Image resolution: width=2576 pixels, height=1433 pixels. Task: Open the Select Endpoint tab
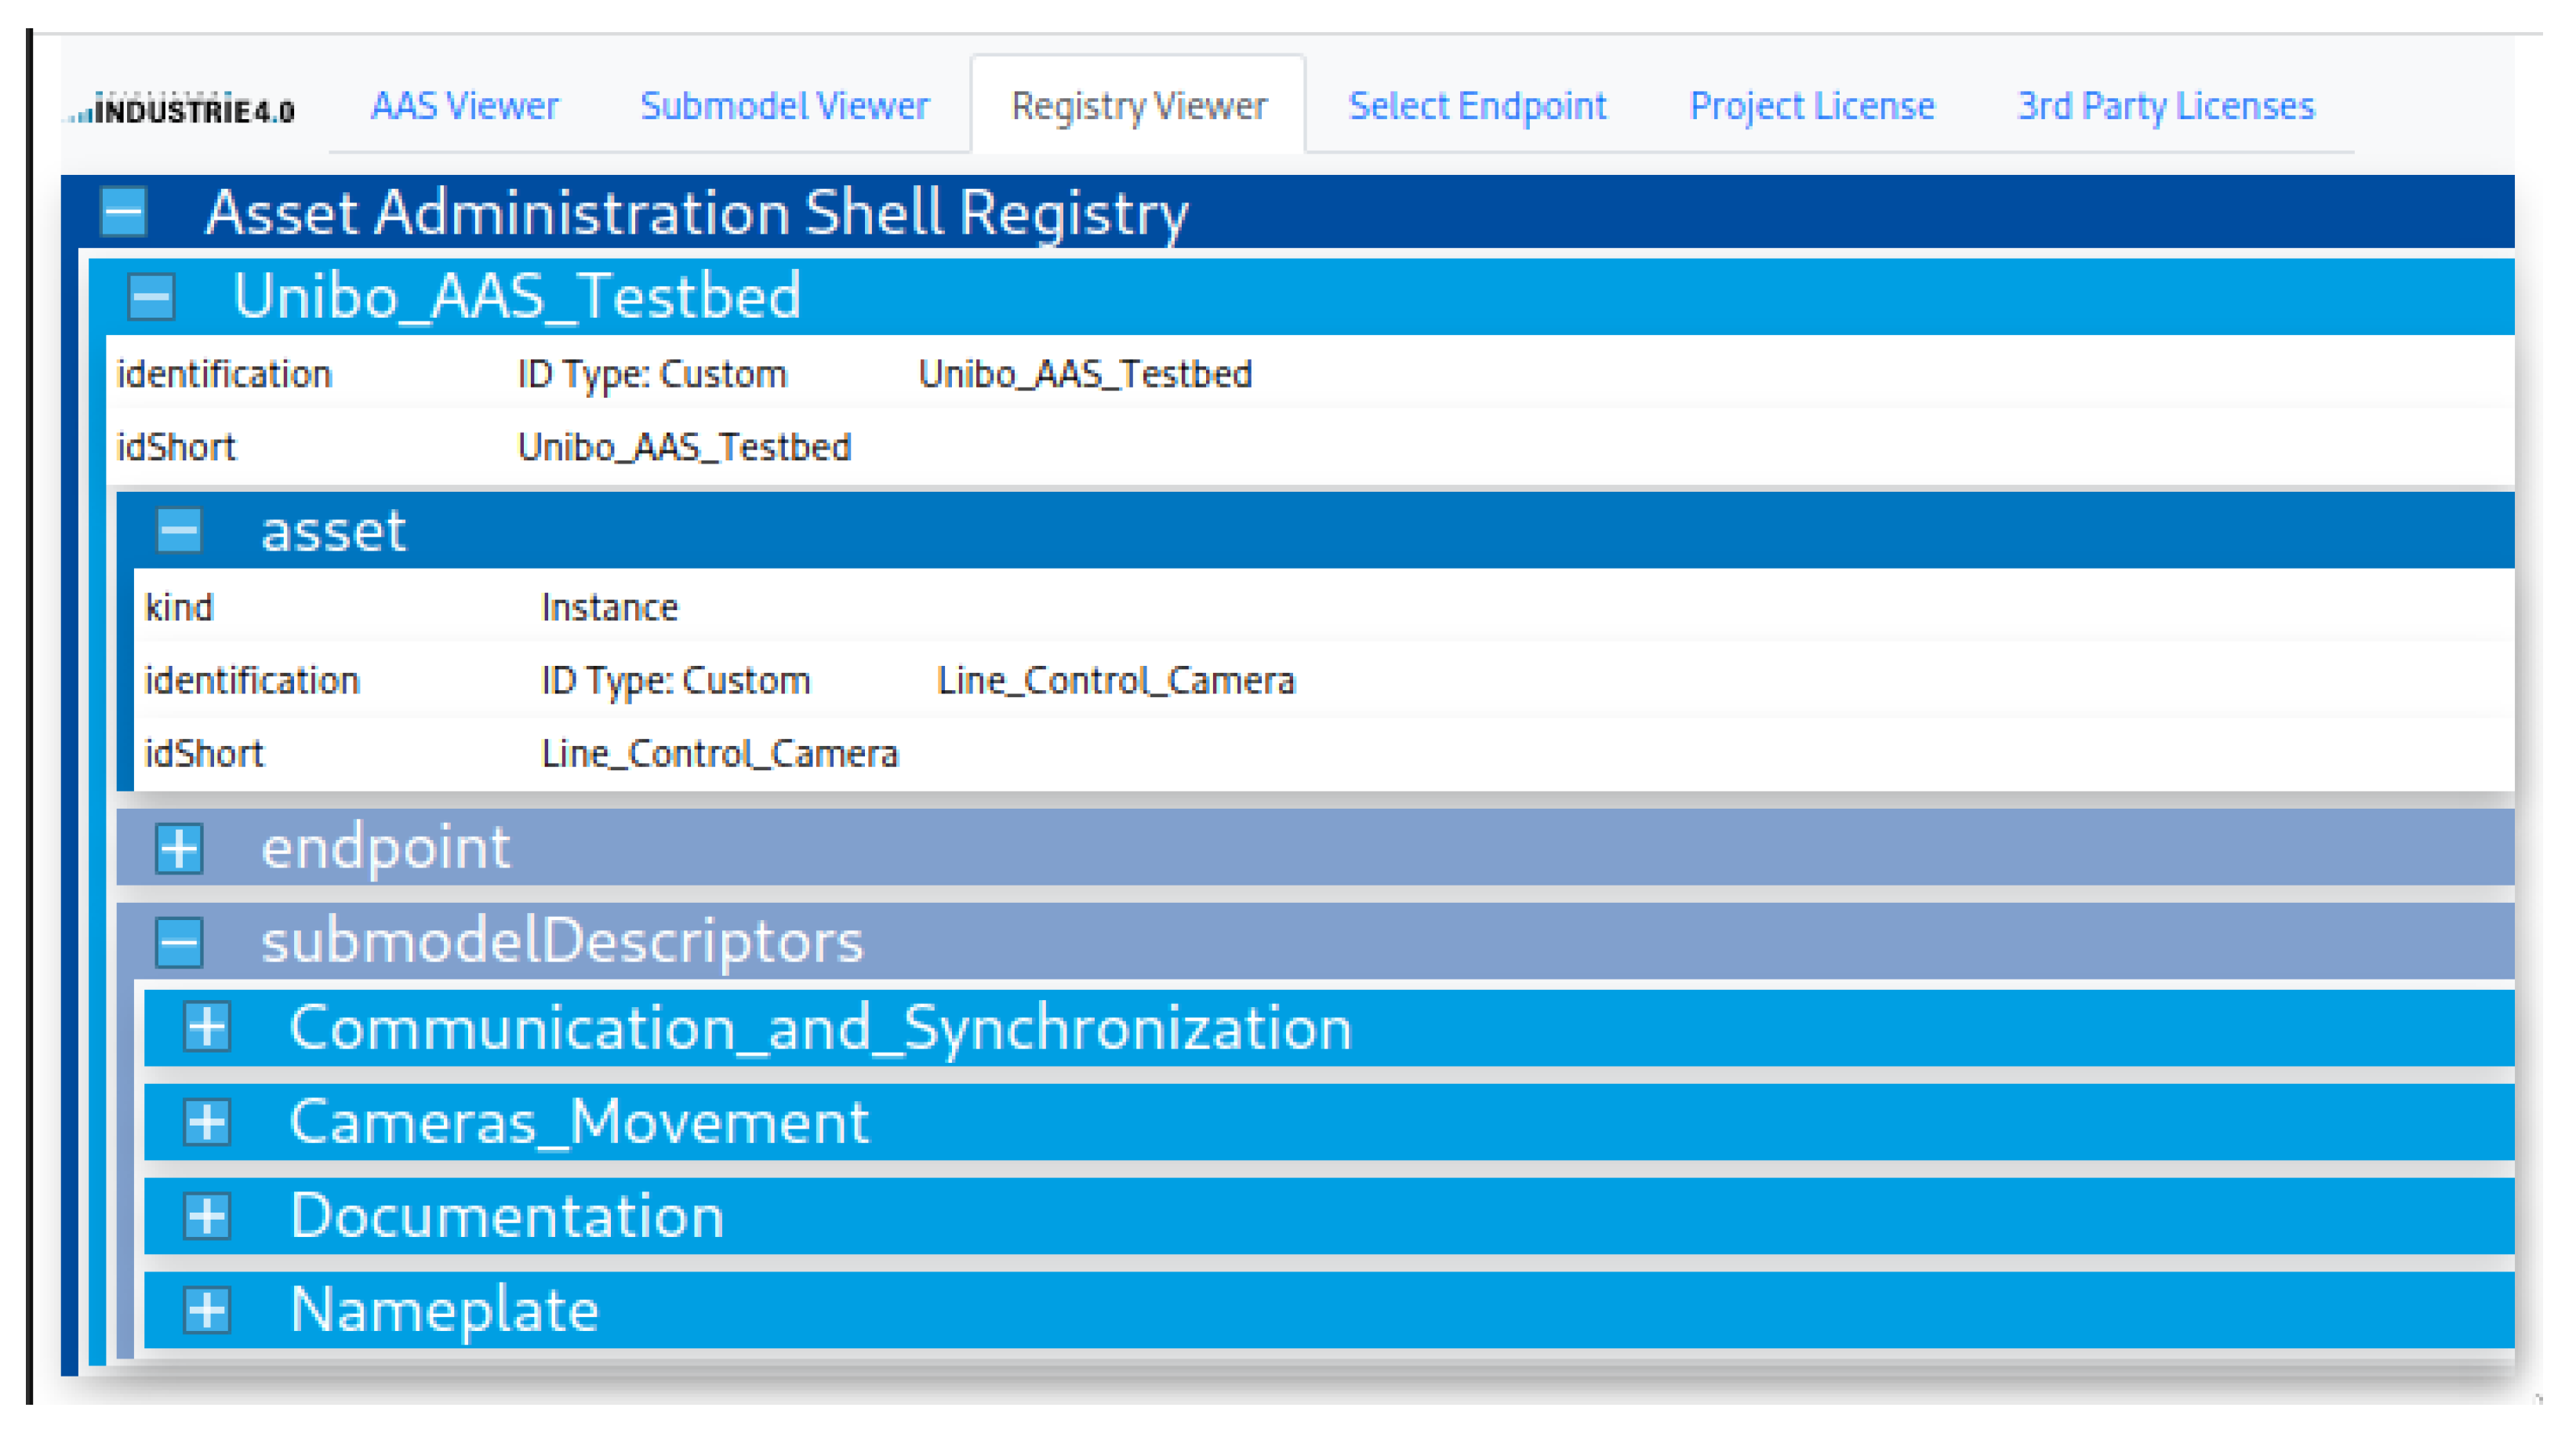pos(1477,106)
